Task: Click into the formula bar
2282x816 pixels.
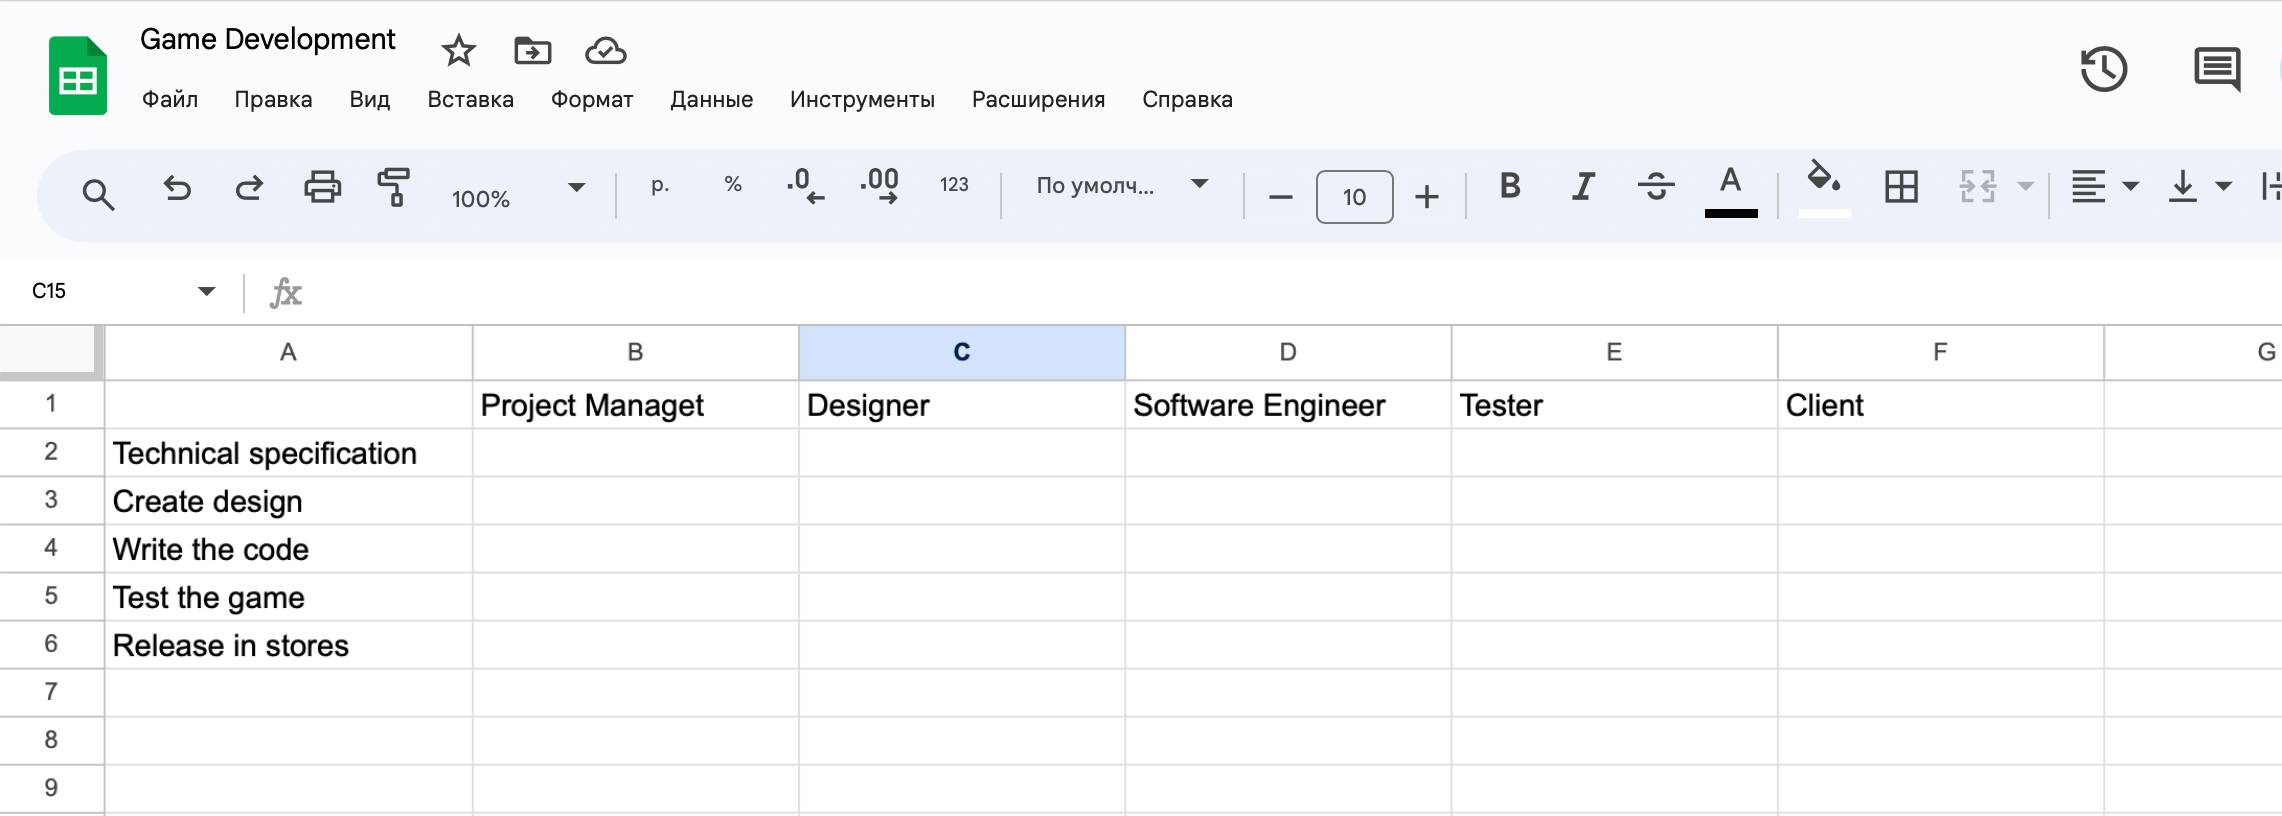Action: (x=1290, y=292)
